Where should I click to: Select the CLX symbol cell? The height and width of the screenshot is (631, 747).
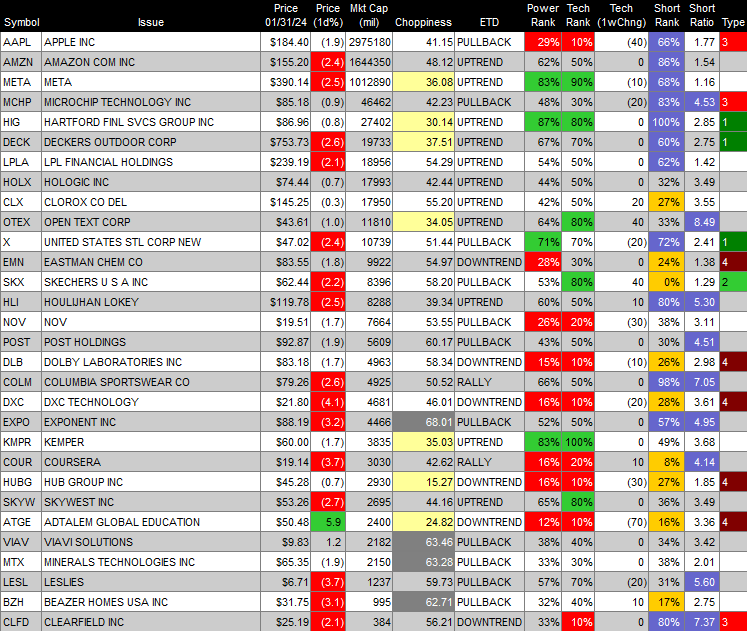[21, 202]
